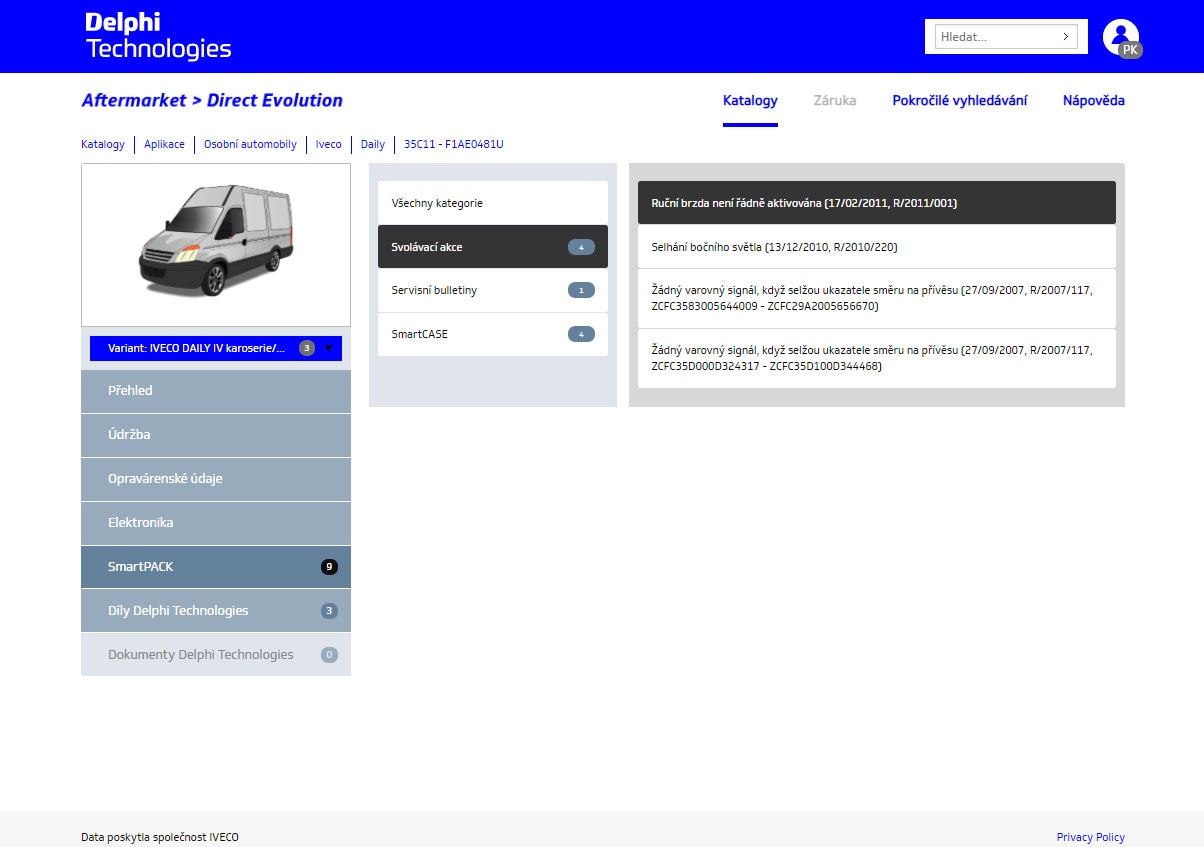Open Opravárenské údaje section

coord(216,479)
